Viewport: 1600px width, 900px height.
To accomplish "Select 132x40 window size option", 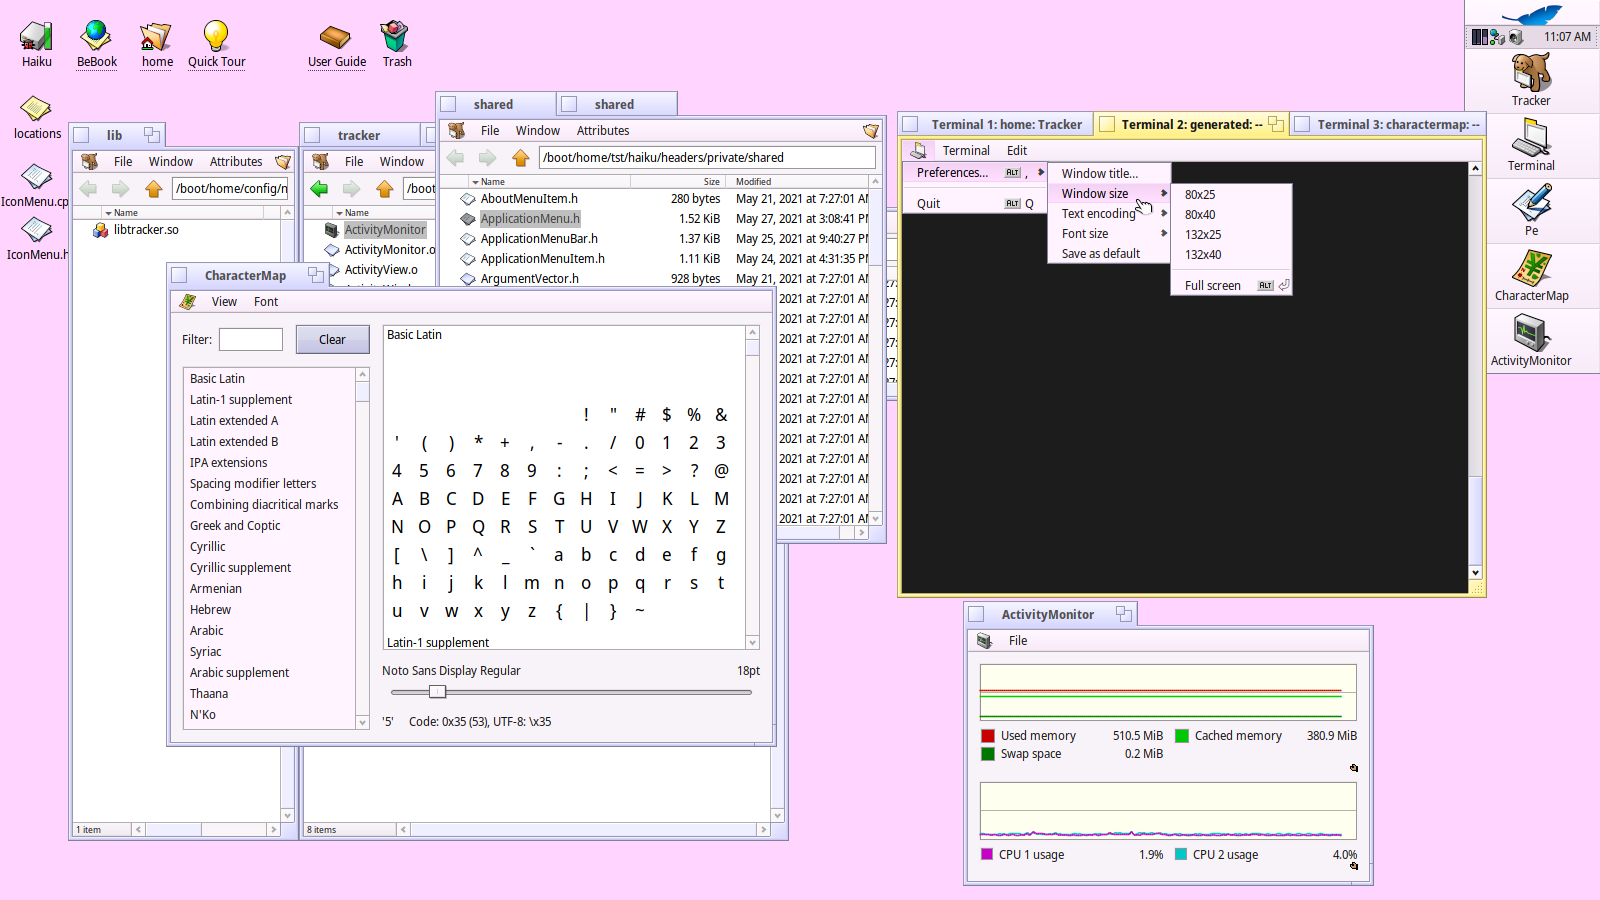I will (1203, 255).
